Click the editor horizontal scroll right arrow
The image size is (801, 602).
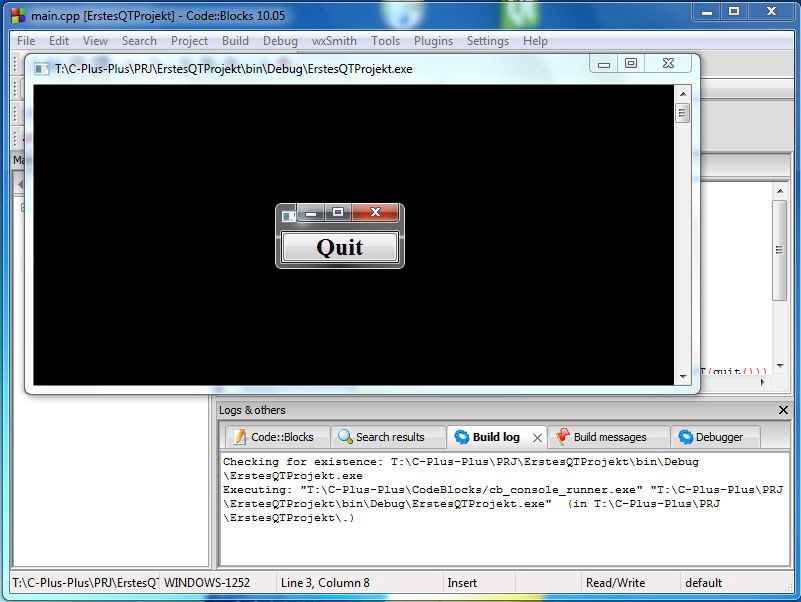(763, 382)
